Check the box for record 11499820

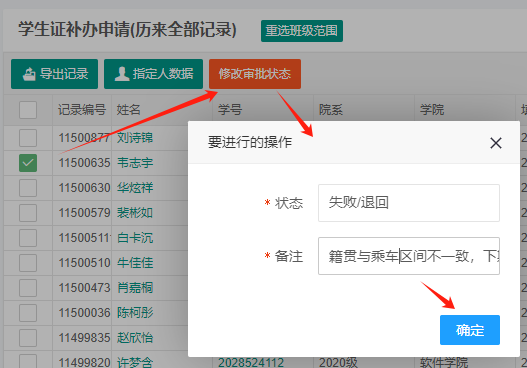pos(28,362)
